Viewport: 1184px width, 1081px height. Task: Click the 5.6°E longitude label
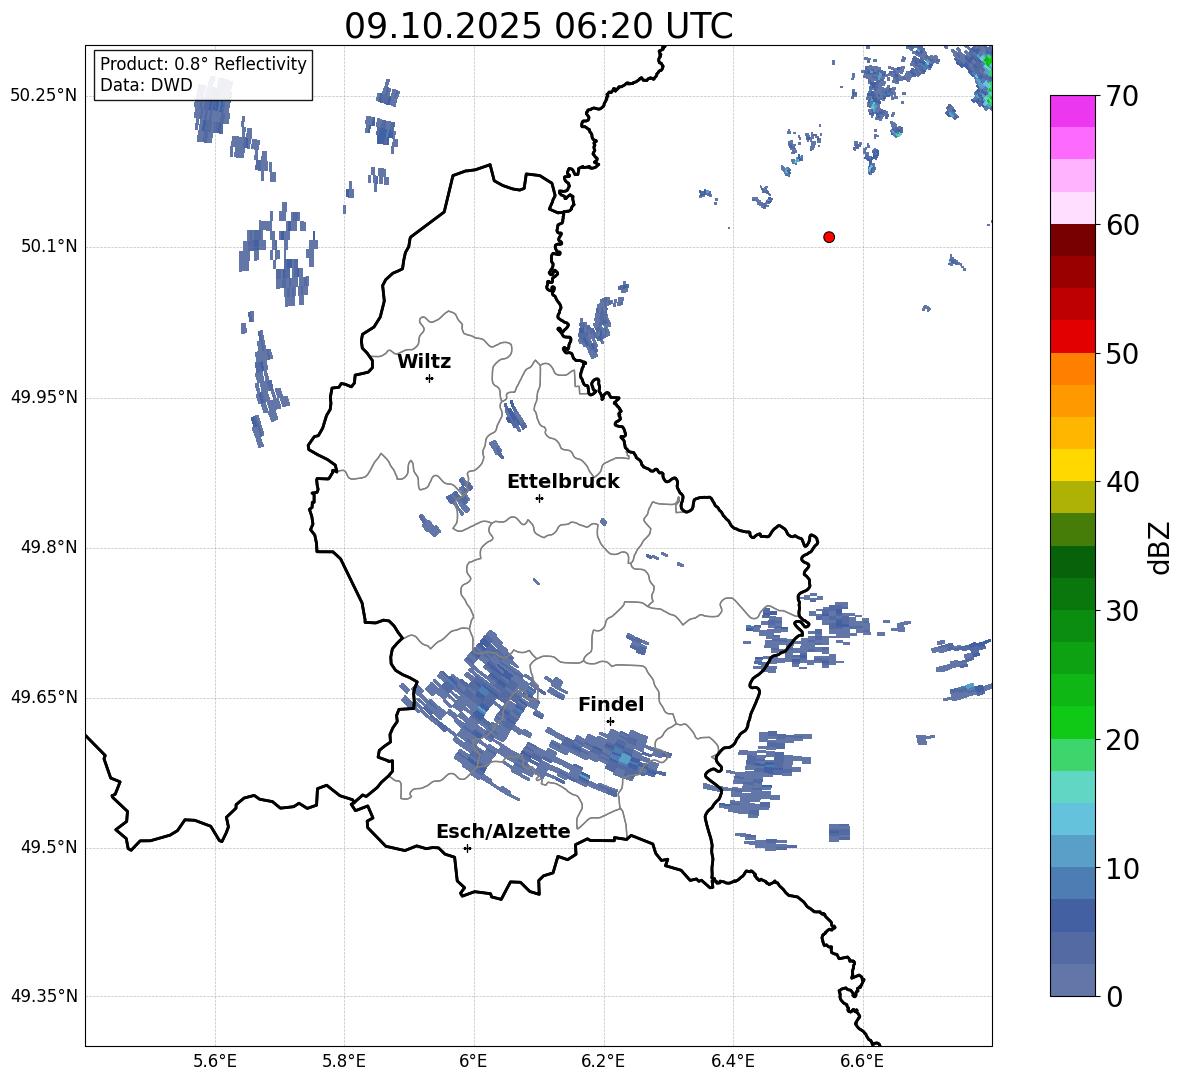[x=215, y=1061]
